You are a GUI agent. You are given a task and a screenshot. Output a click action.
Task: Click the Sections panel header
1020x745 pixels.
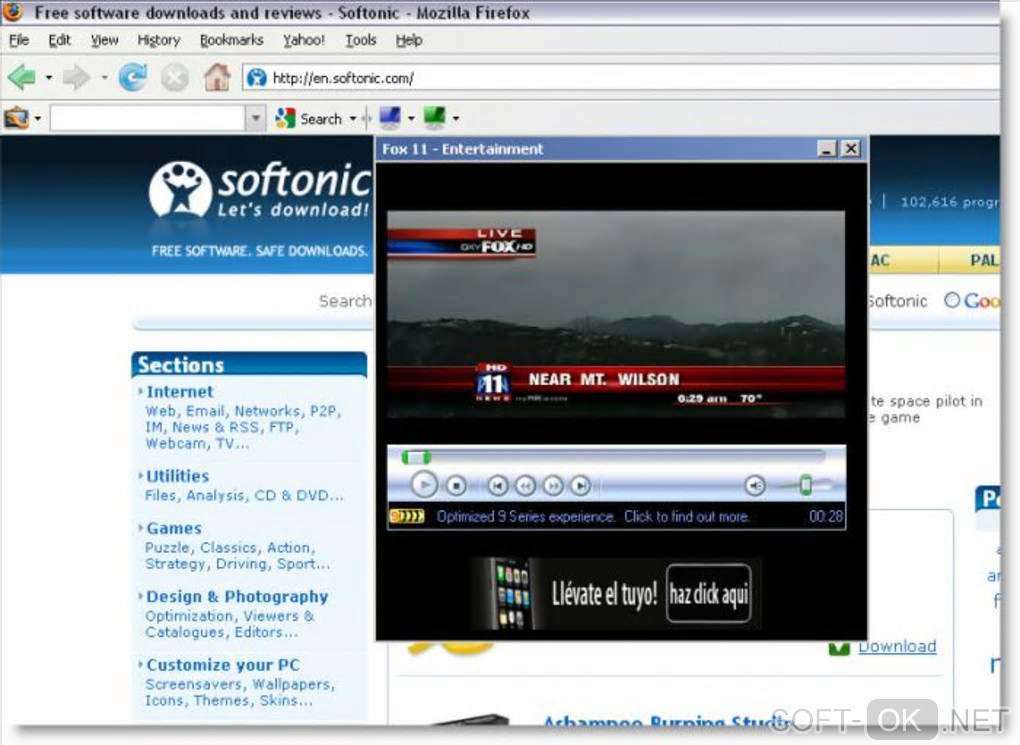[x=249, y=364]
